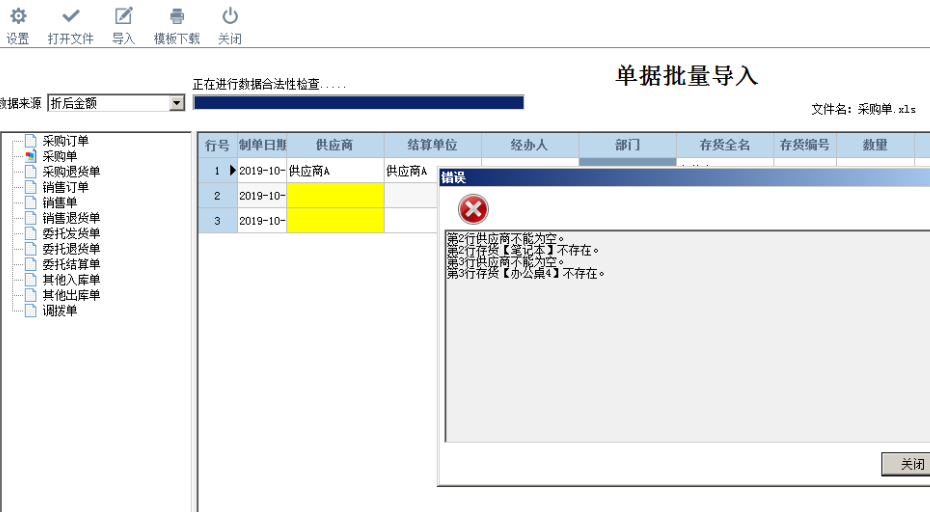The width and height of the screenshot is (930, 512).
Task: Click the 制单日期 column header
Action: 262,145
